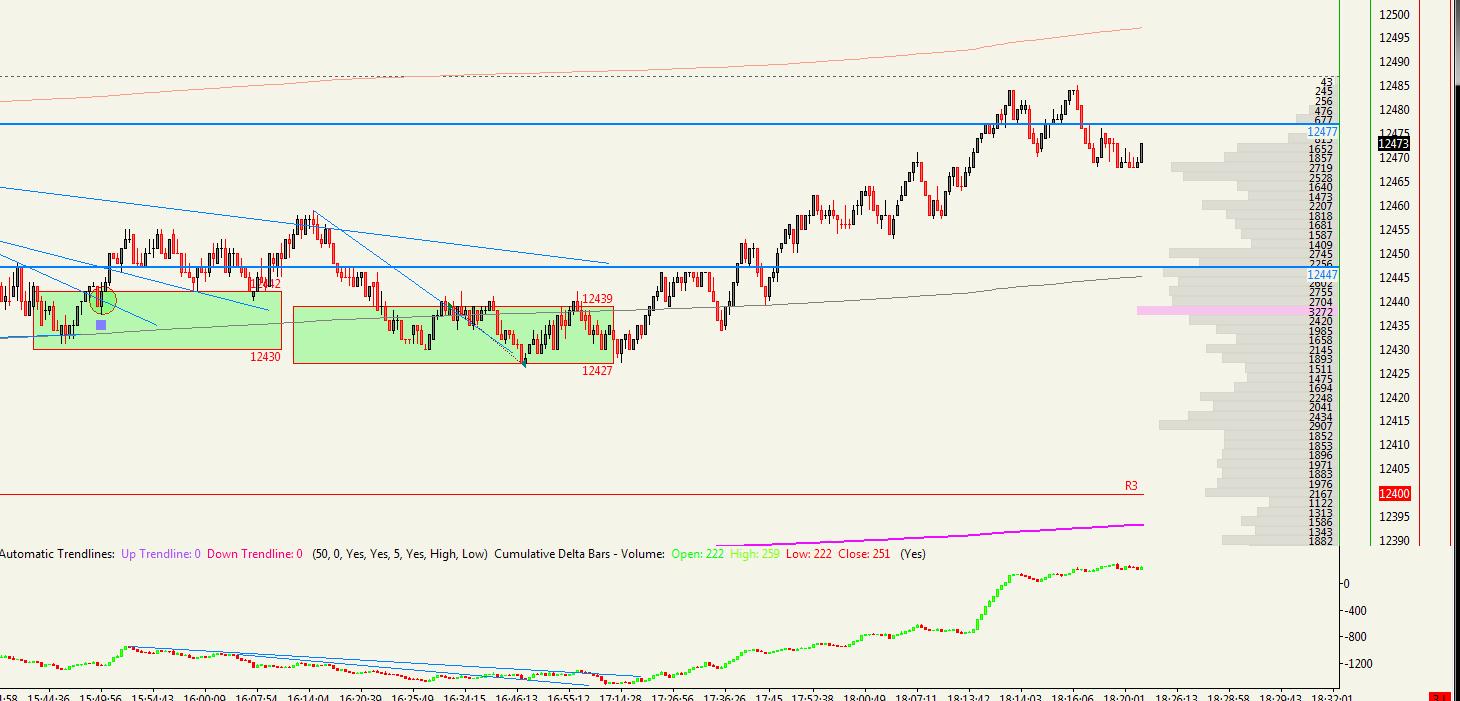Image resolution: width=1460 pixels, height=701 pixels.
Task: Click the 12460 price axis label
Action: (1394, 206)
